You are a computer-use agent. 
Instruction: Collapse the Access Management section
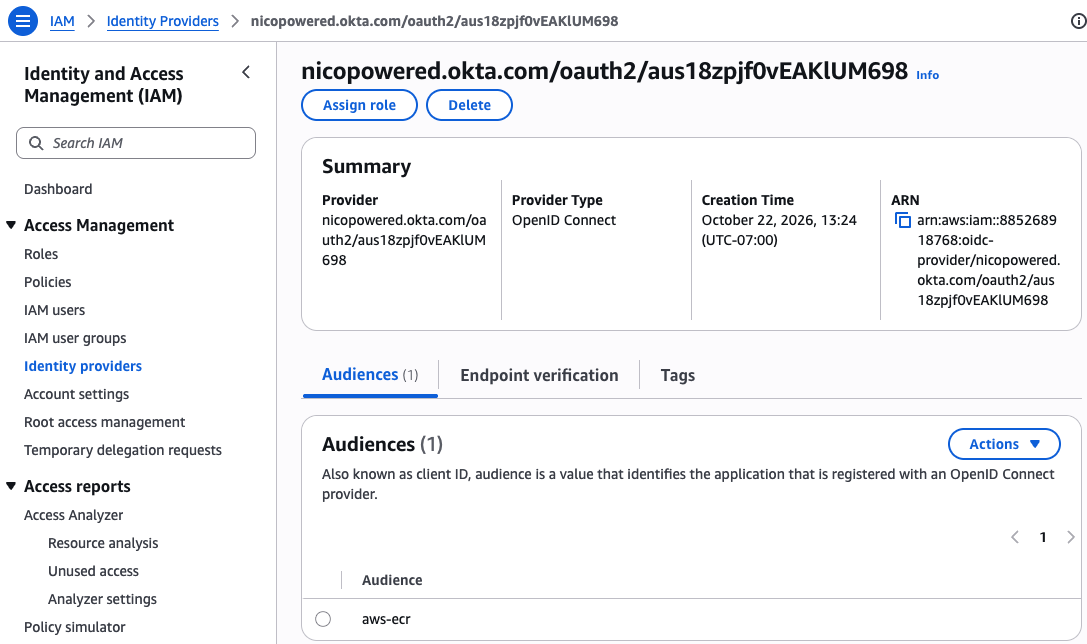point(11,225)
